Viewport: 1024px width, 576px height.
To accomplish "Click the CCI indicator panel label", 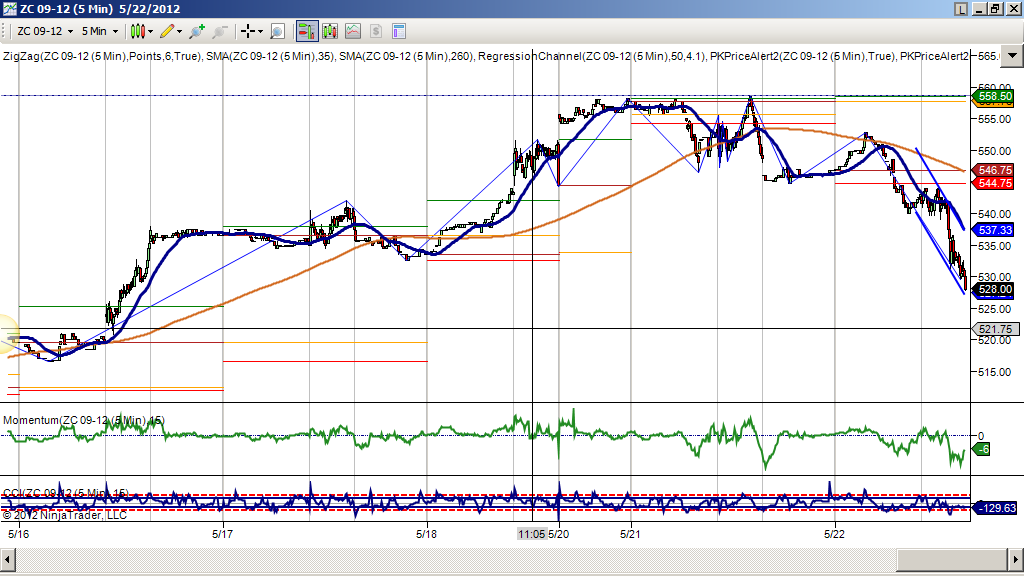I will coord(66,492).
